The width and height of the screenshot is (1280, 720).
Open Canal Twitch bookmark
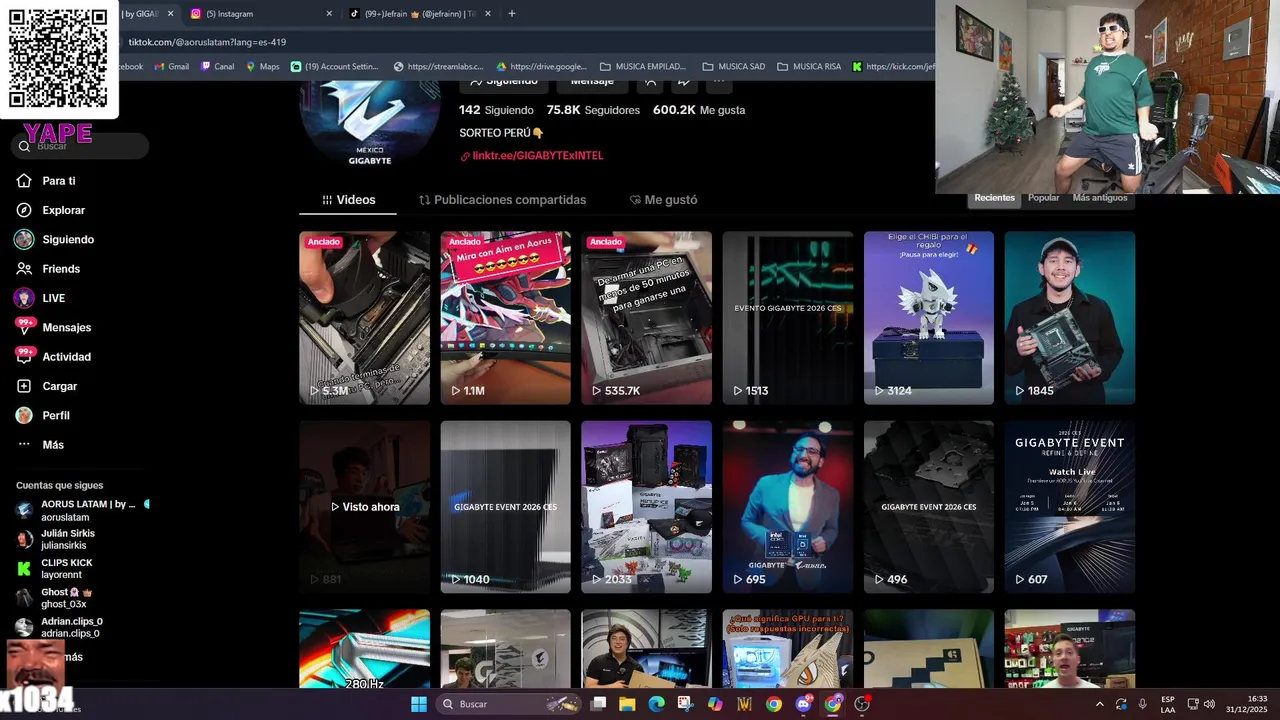point(217,67)
